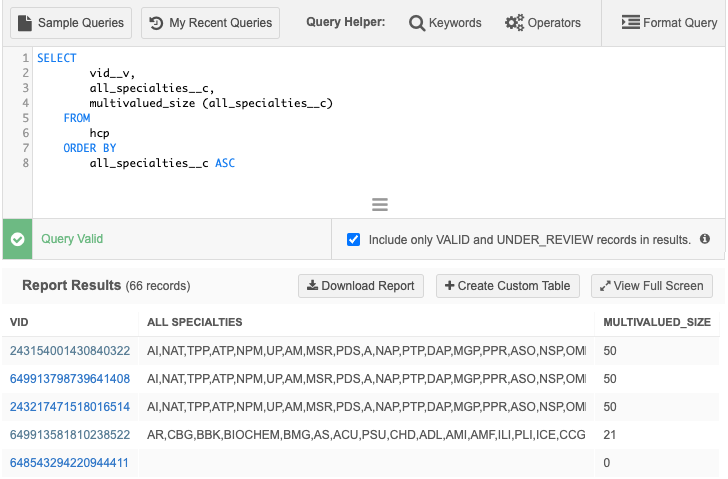The width and height of the screenshot is (728, 479).
Task: Click the editor resize handle bars
Action: click(379, 205)
